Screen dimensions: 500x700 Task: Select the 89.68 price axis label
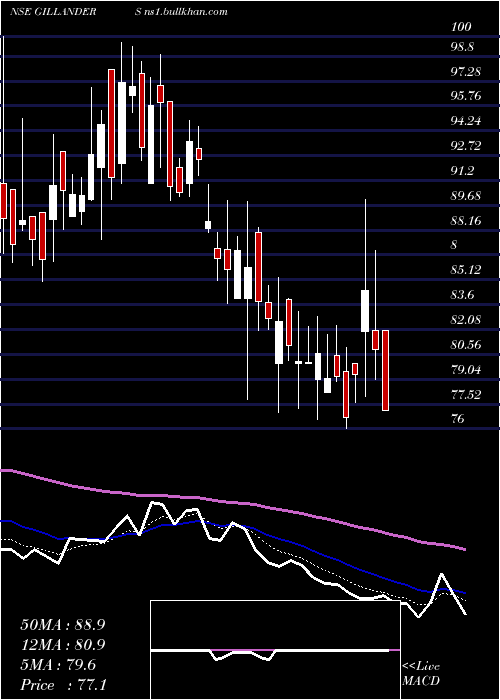(x=466, y=196)
